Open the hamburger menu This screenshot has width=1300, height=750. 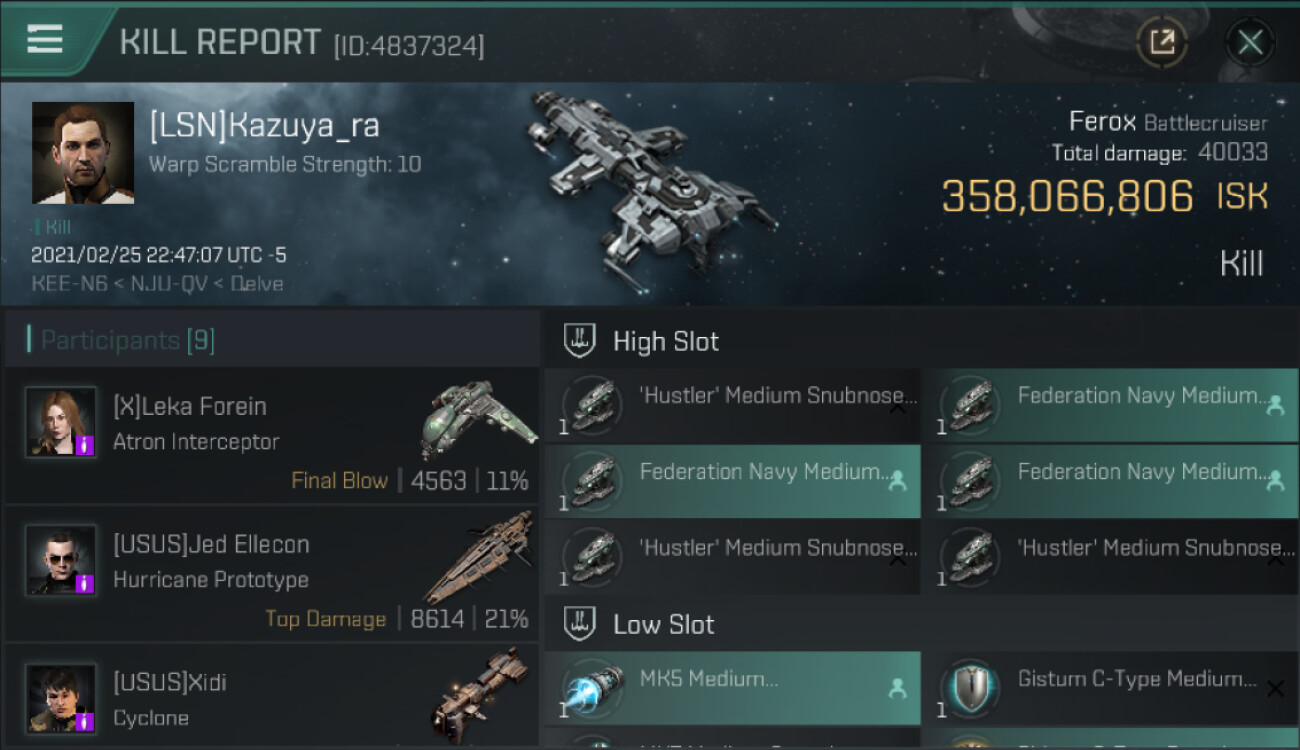pos(45,40)
